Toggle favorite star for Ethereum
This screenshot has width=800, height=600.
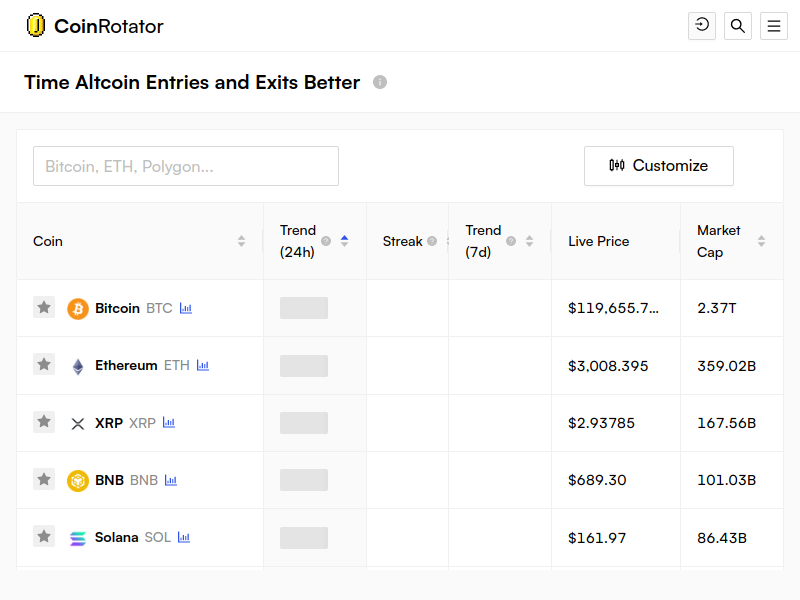click(44, 364)
